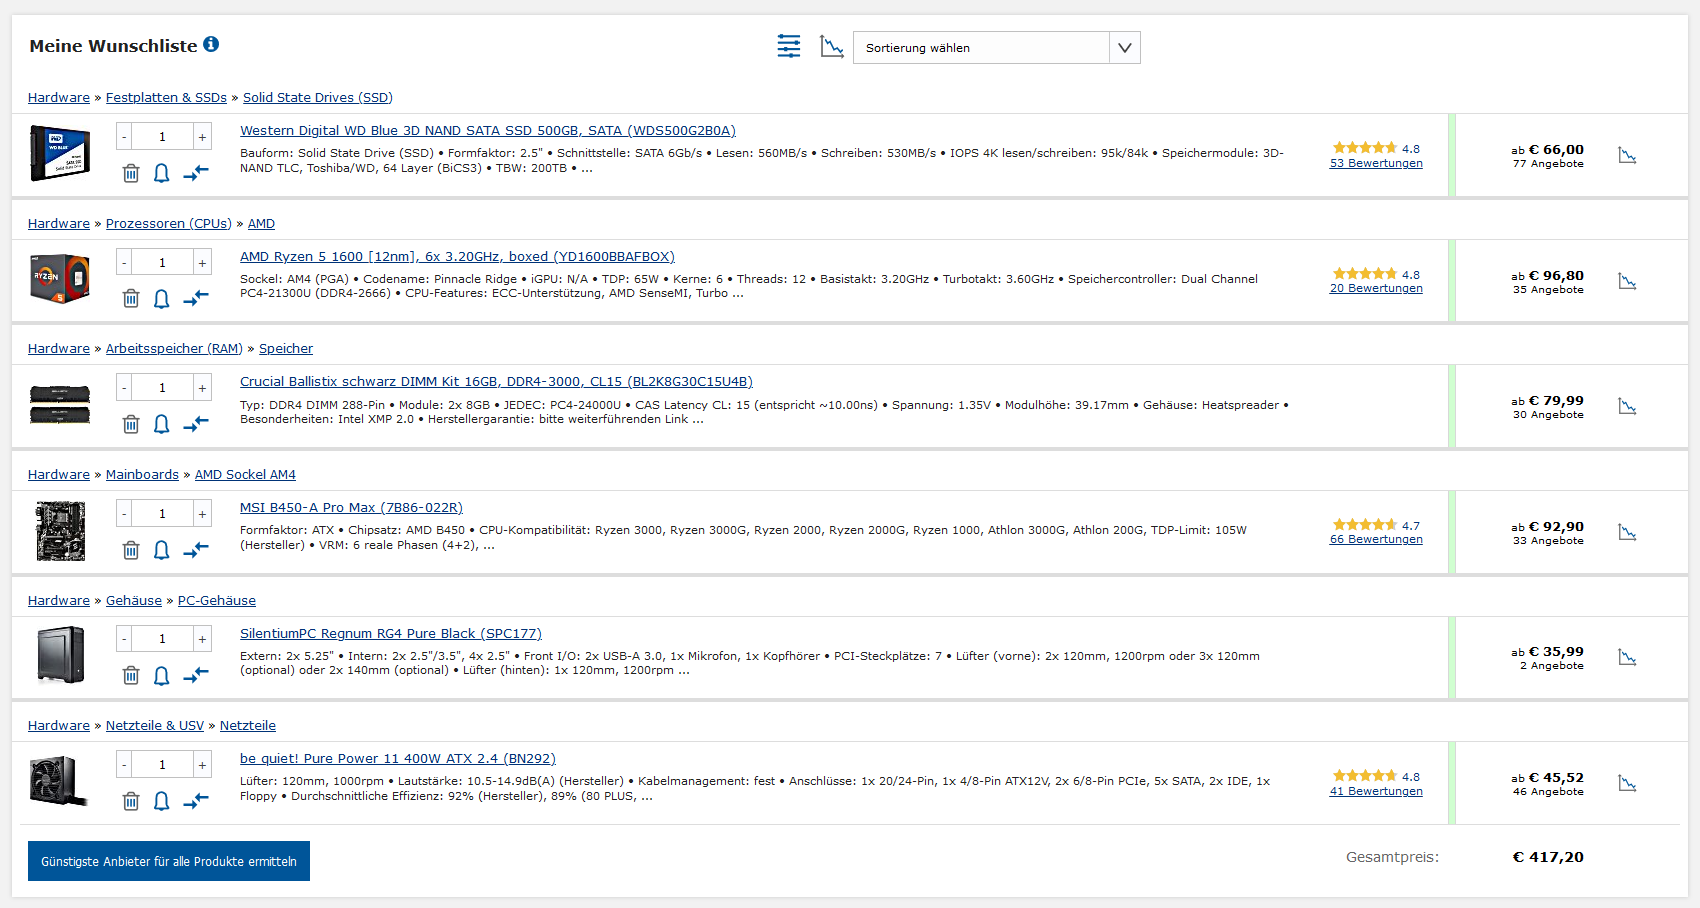View 66 Bewertungen for MSI B450-A
The image size is (1700, 908).
[x=1376, y=539]
